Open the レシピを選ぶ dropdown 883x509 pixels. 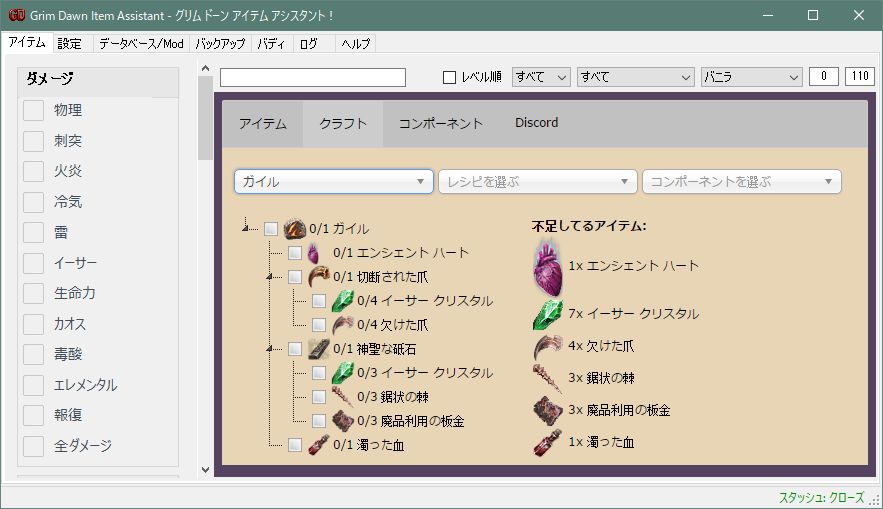coord(538,182)
